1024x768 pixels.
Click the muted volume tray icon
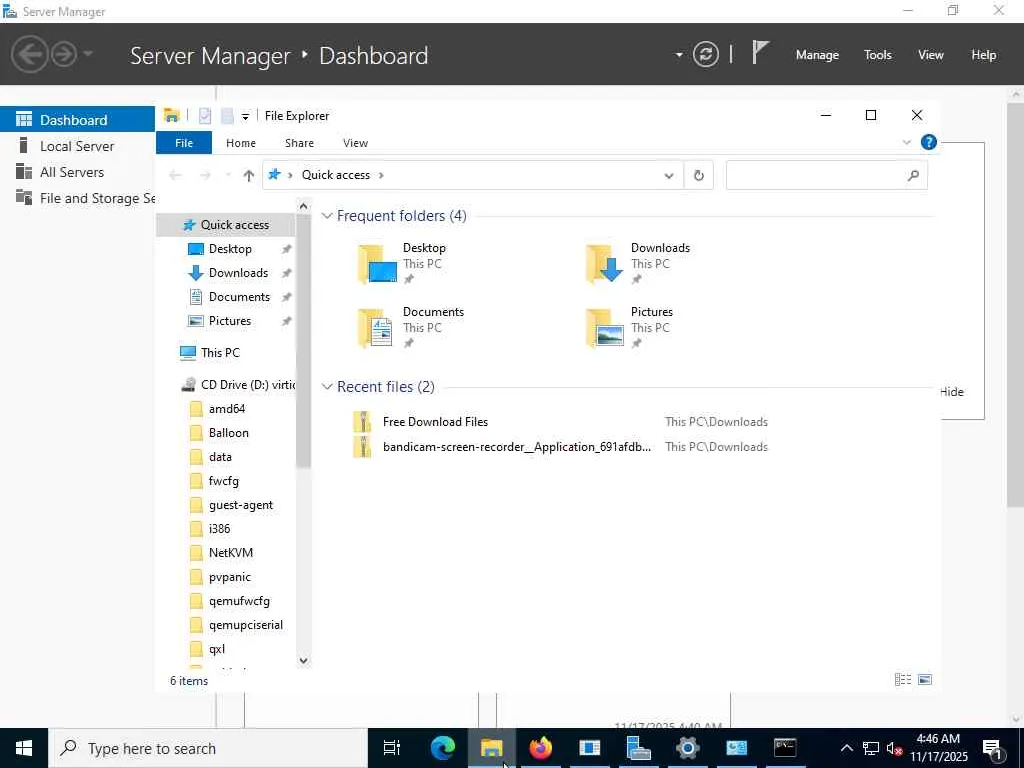click(894, 749)
